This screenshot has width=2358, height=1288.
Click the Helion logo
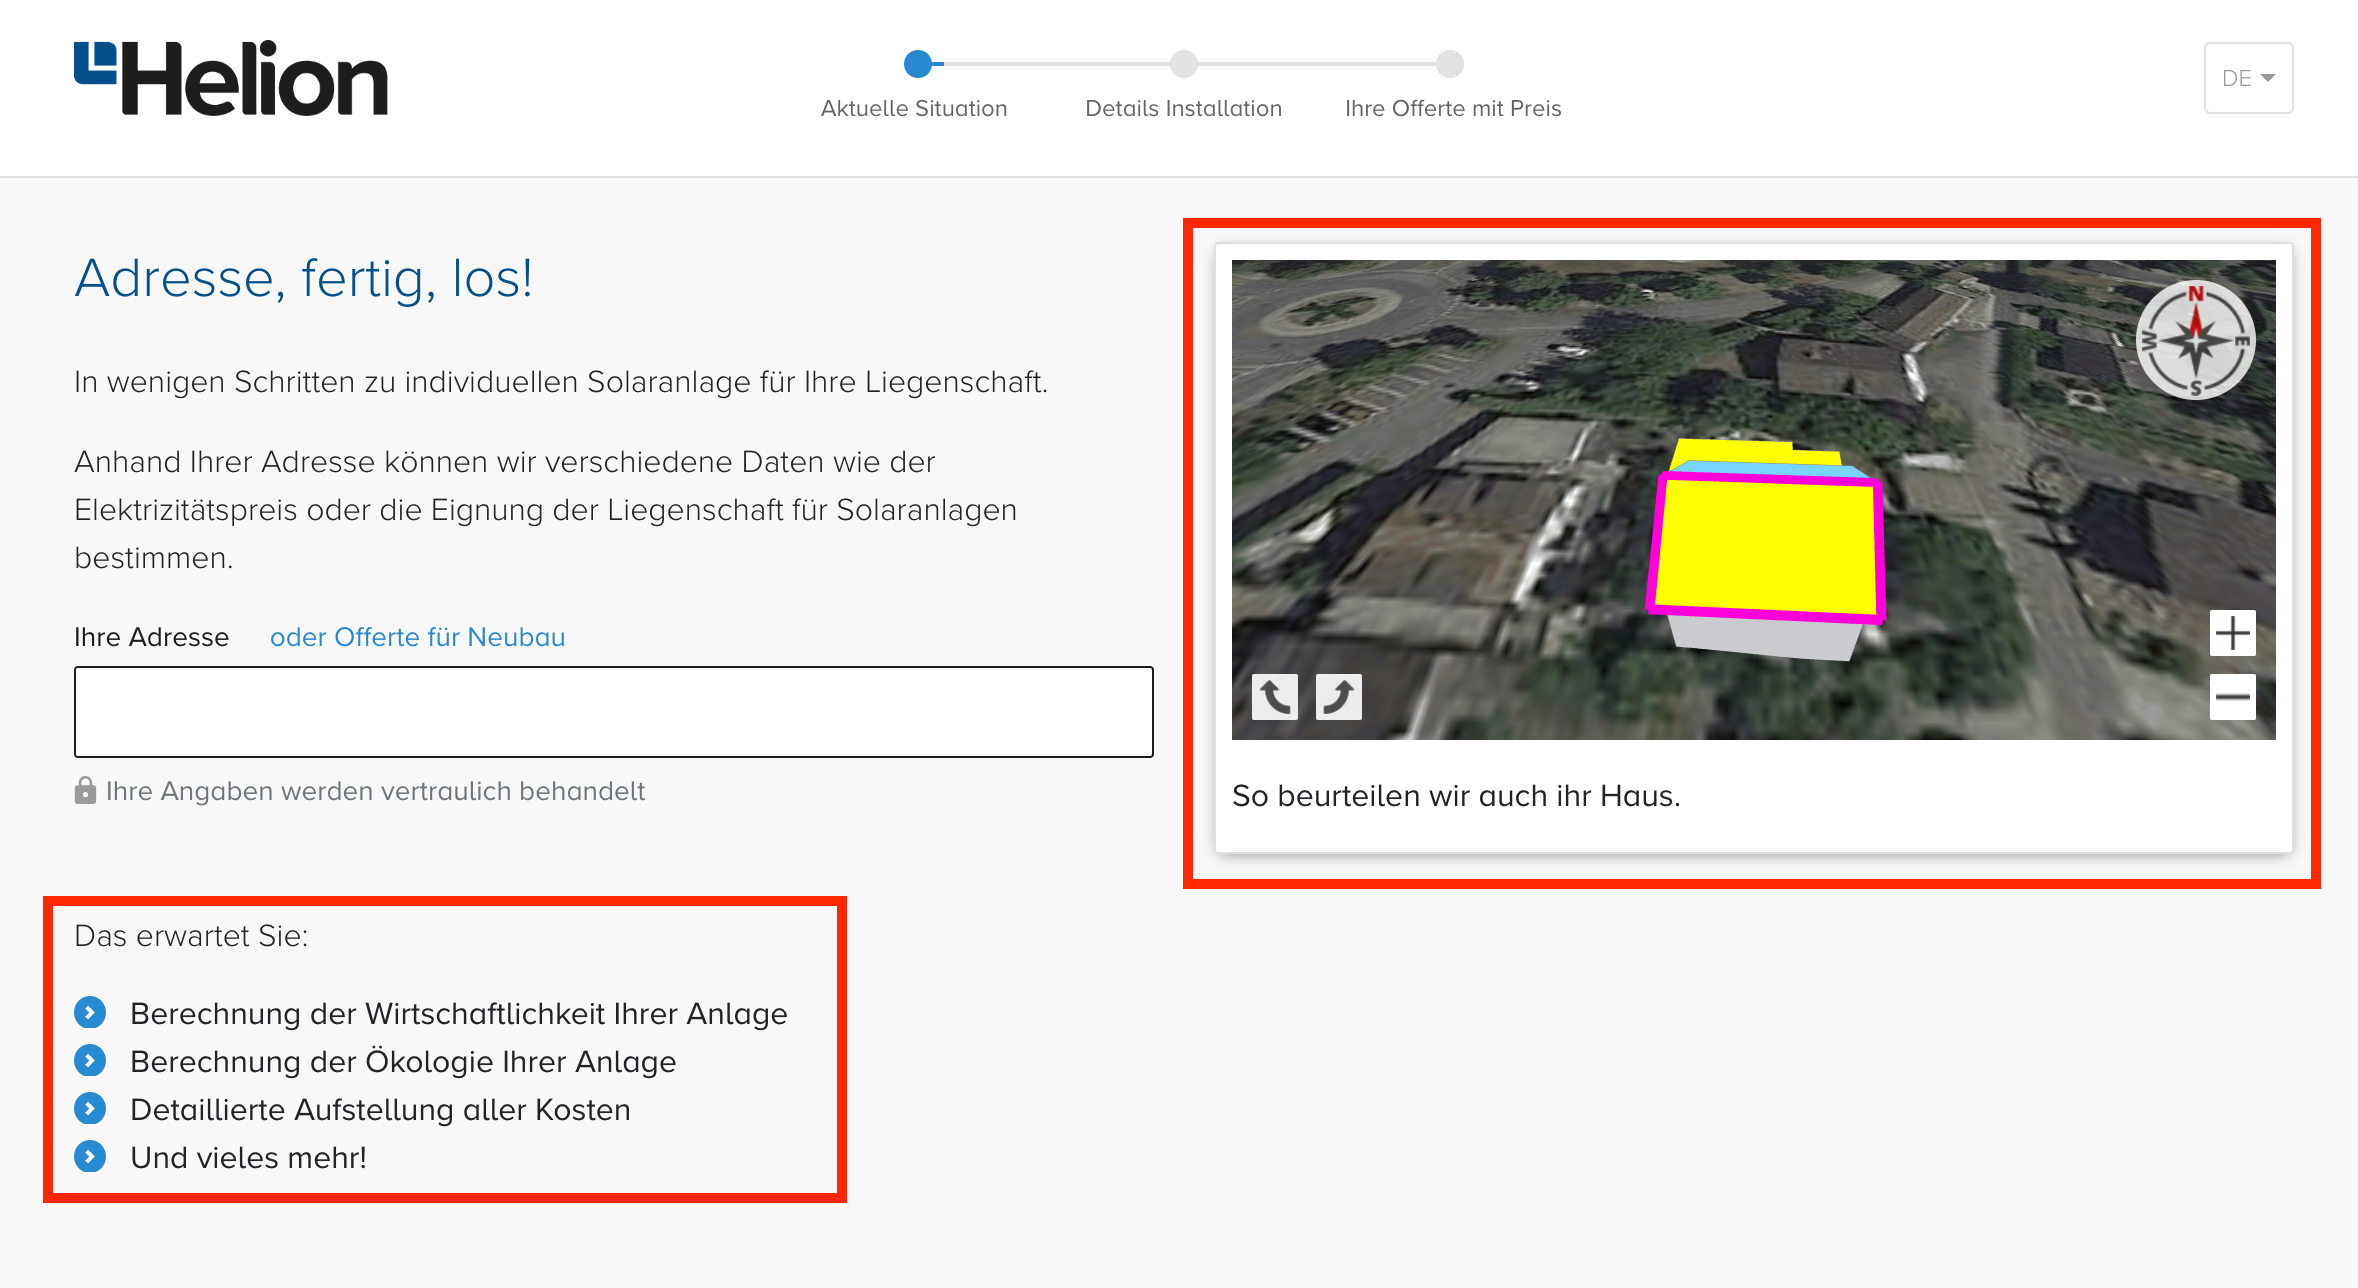231,78
